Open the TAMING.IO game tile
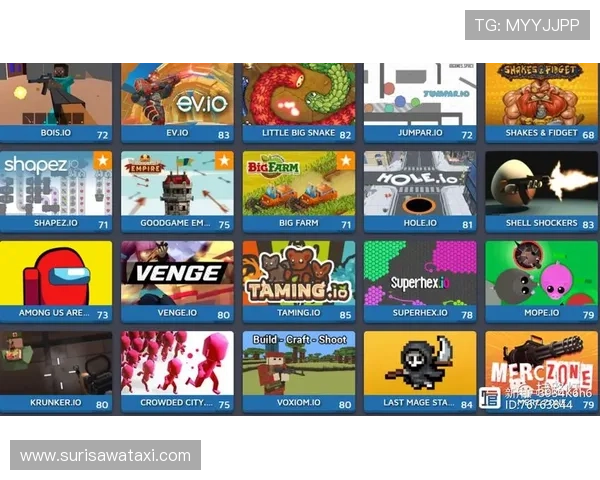The width and height of the screenshot is (600, 480). pyautogui.click(x=298, y=273)
